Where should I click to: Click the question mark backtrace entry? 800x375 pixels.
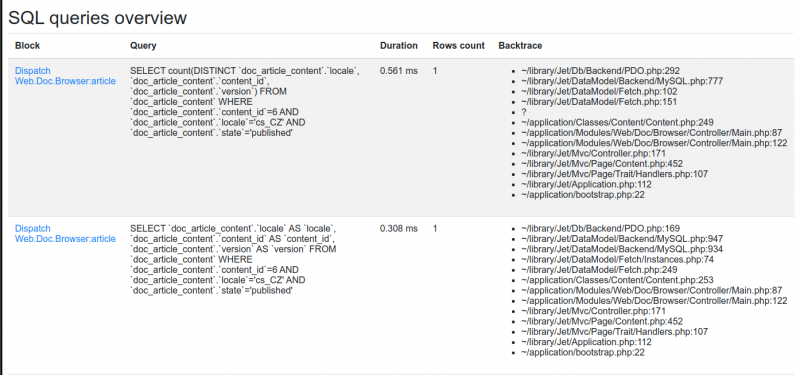[523, 112]
